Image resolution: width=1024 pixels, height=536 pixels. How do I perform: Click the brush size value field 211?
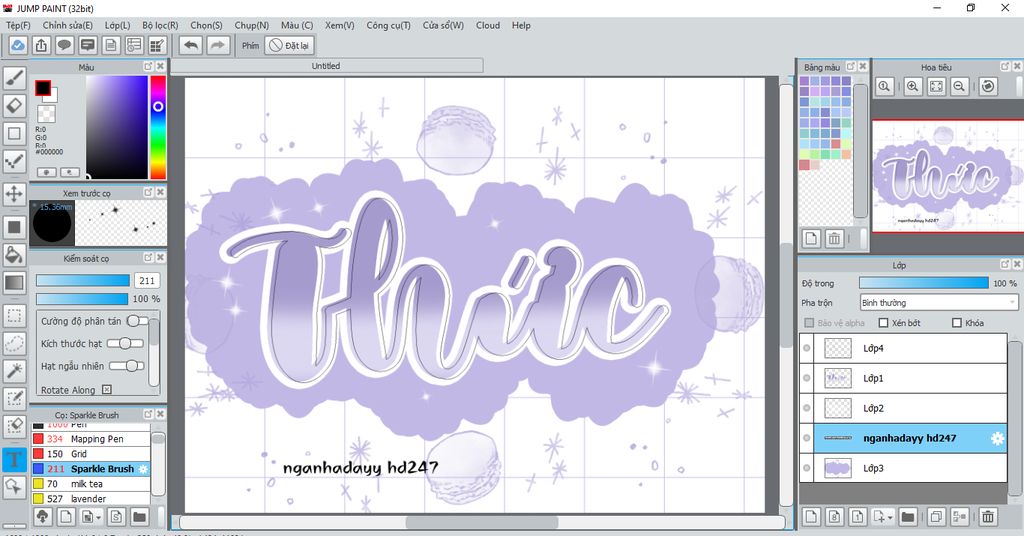[x=147, y=281]
